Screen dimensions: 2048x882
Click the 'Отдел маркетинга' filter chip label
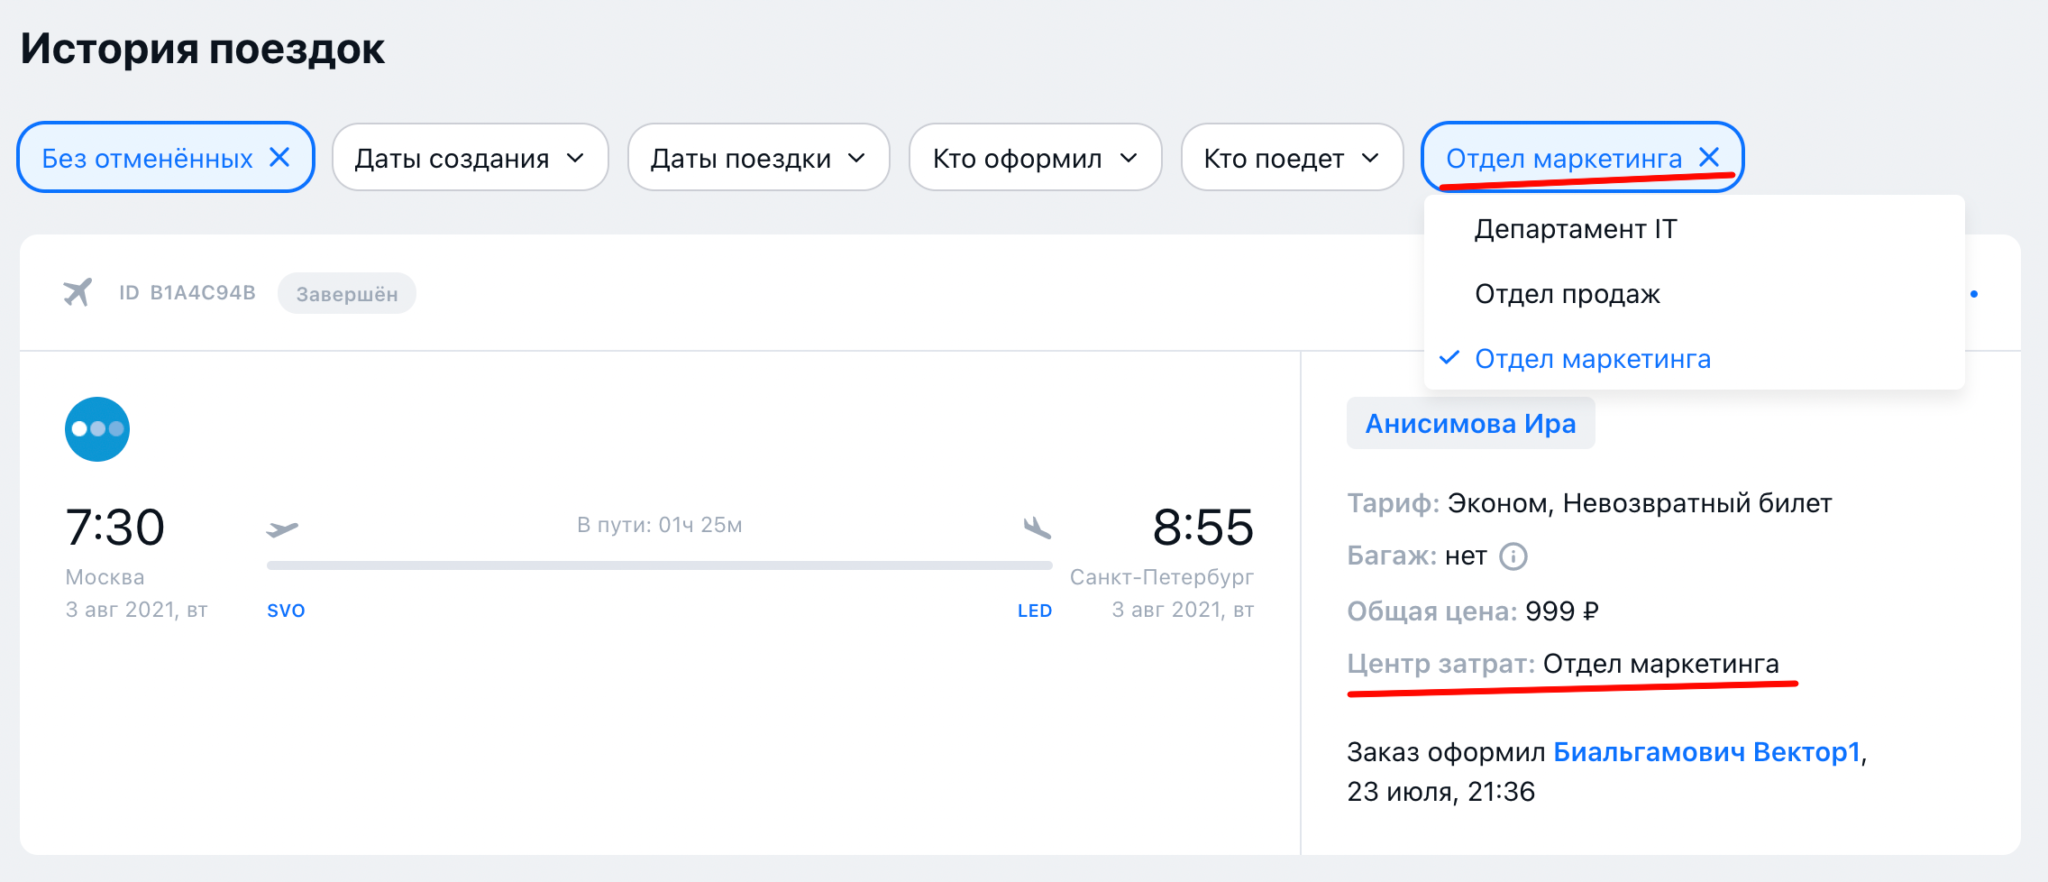tap(1564, 158)
